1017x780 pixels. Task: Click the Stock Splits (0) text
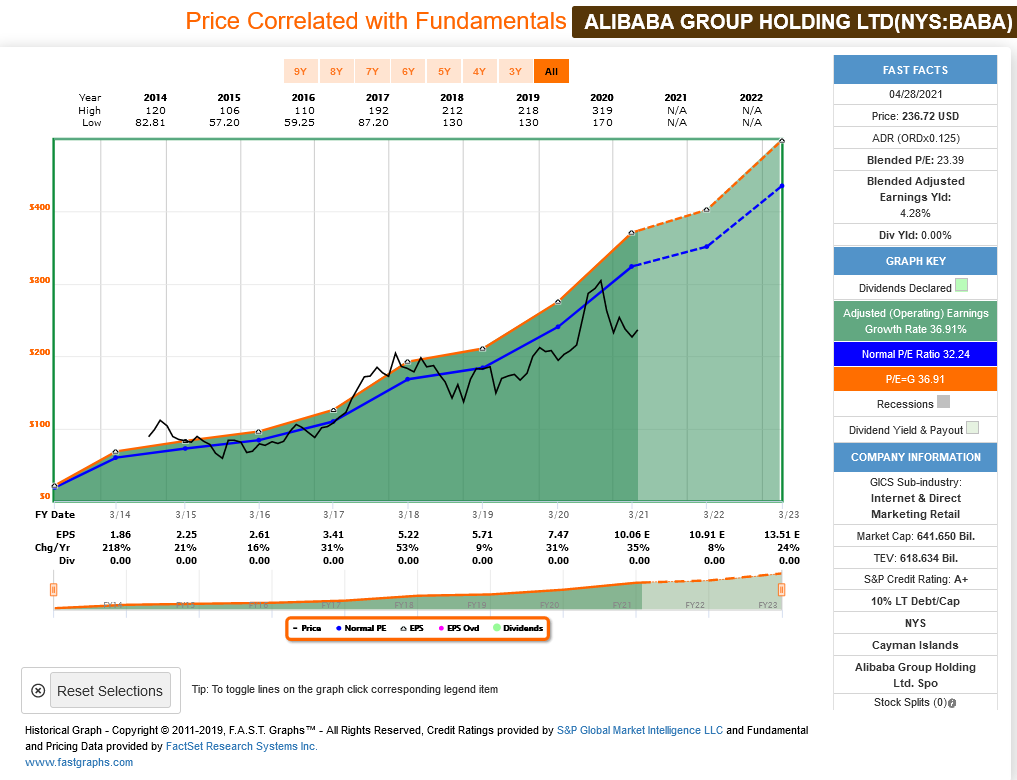point(910,703)
